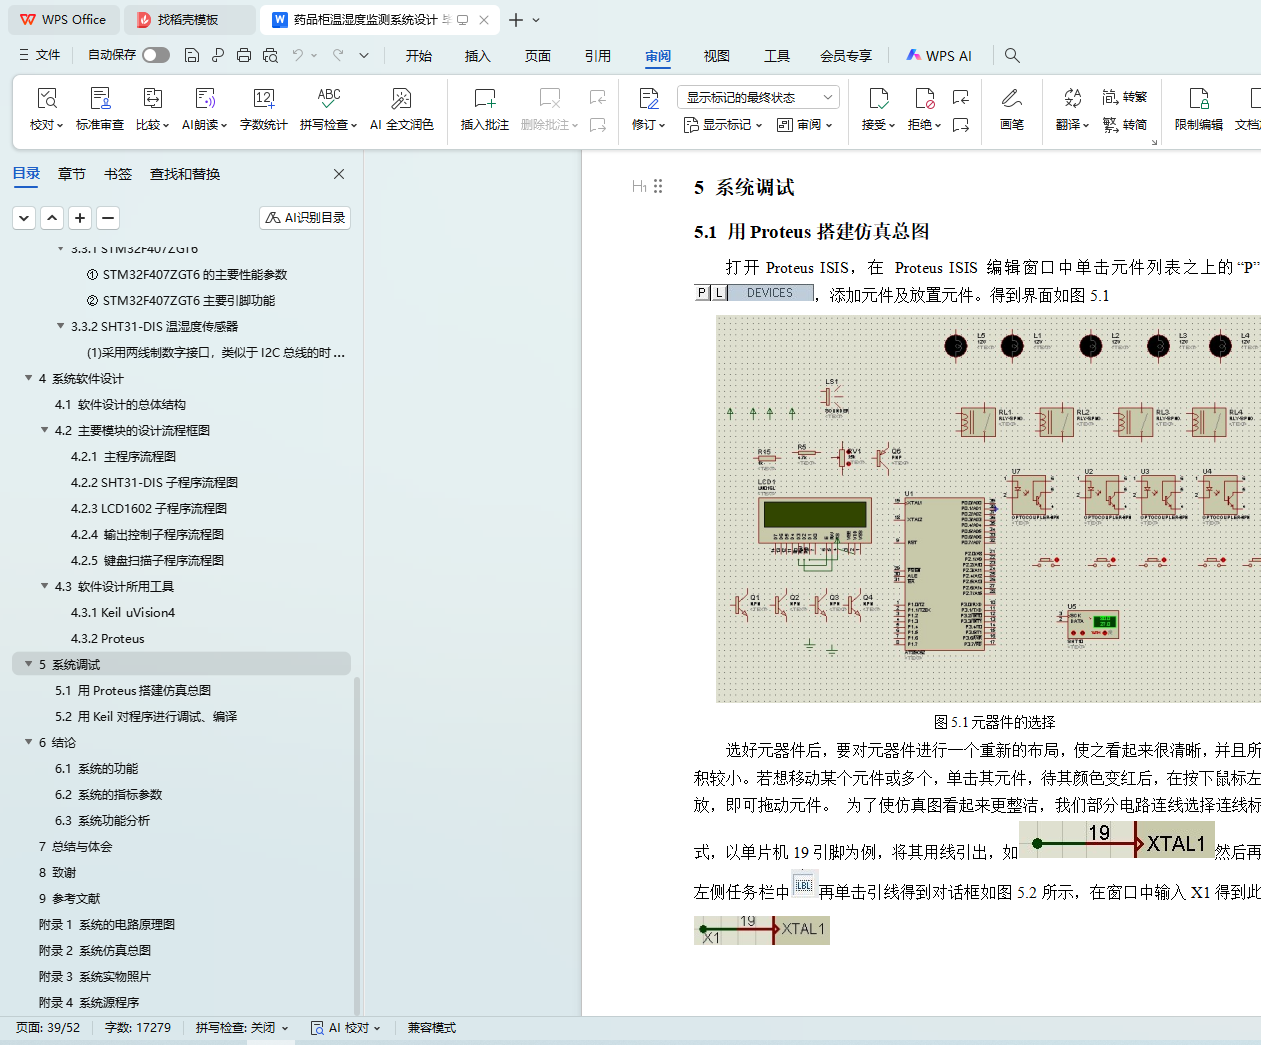This screenshot has width=1261, height=1045.
Task: Toggle the 自动保存 autosave switch
Action: [155, 55]
